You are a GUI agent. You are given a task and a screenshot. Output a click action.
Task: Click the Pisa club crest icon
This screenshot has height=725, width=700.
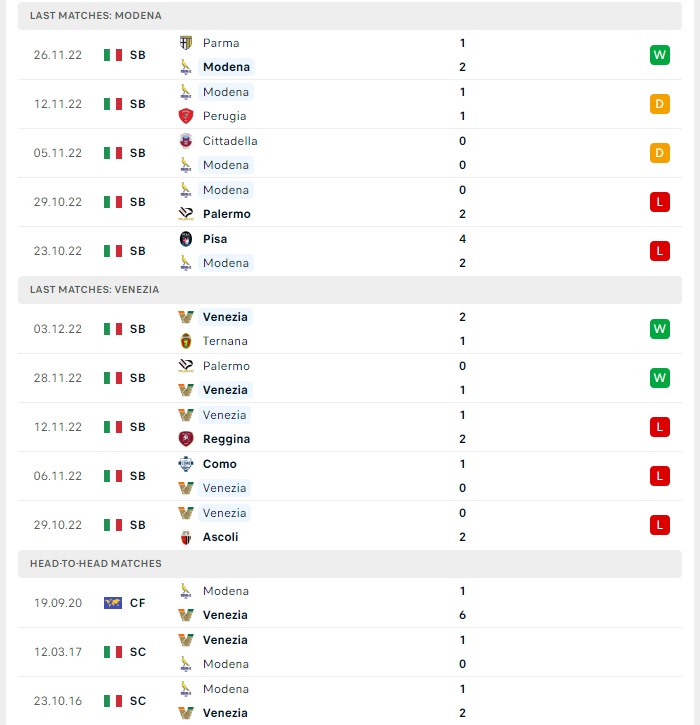pos(186,239)
